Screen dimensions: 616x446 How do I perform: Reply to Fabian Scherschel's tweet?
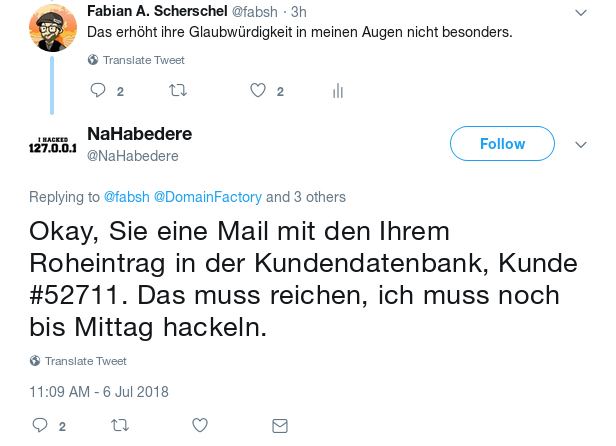pos(98,91)
